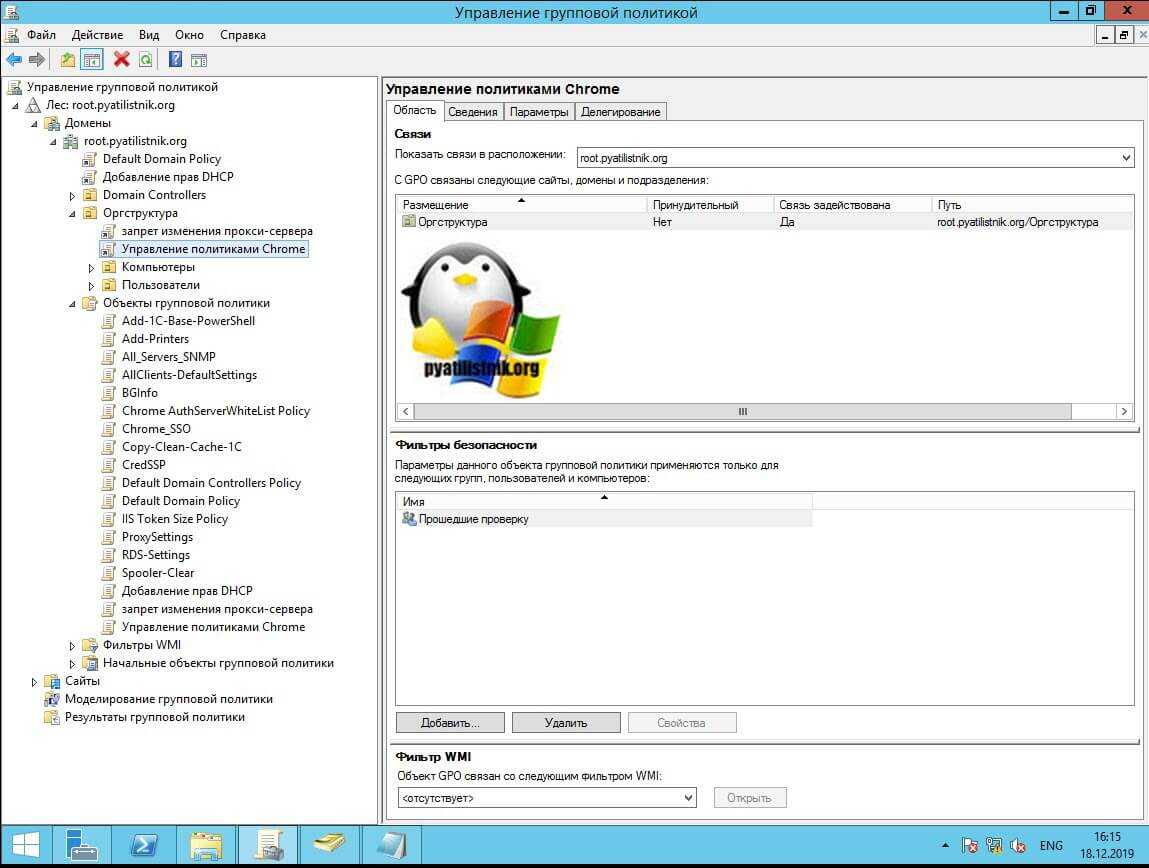Open PowerShell from the taskbar
This screenshot has width=1149, height=868.
tap(144, 846)
